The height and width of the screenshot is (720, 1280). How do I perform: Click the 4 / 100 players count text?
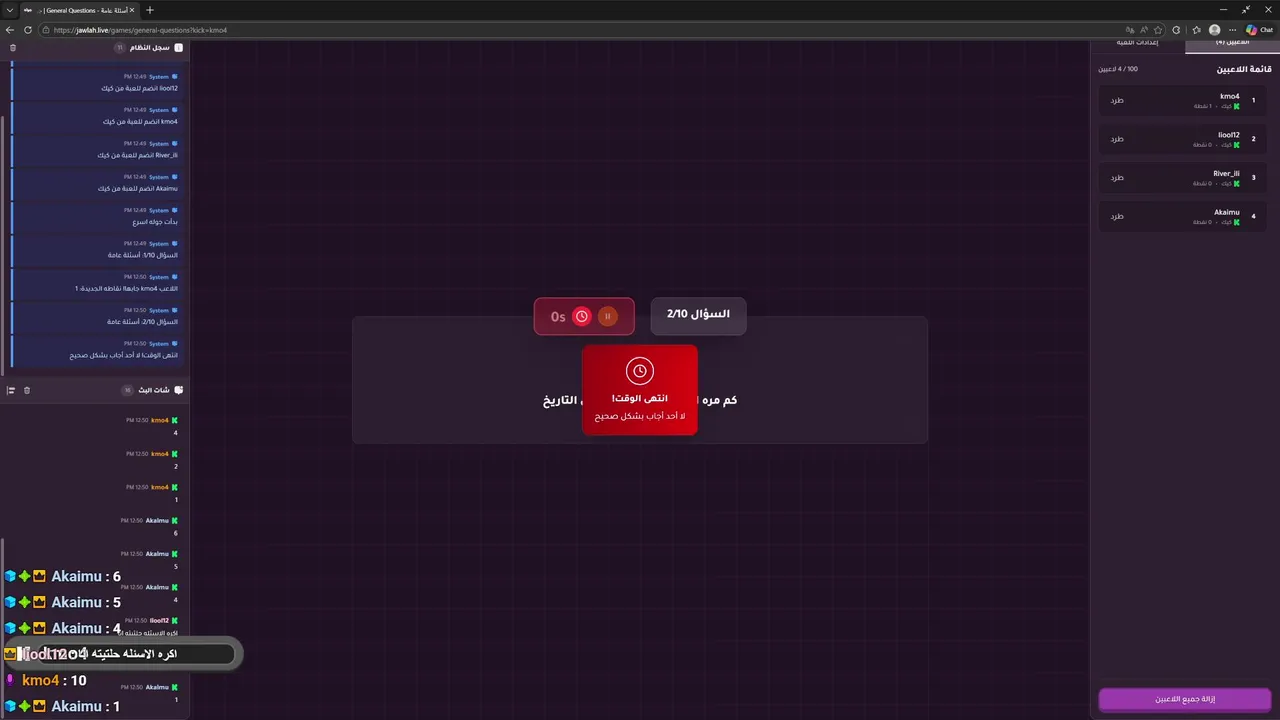pos(1118,69)
